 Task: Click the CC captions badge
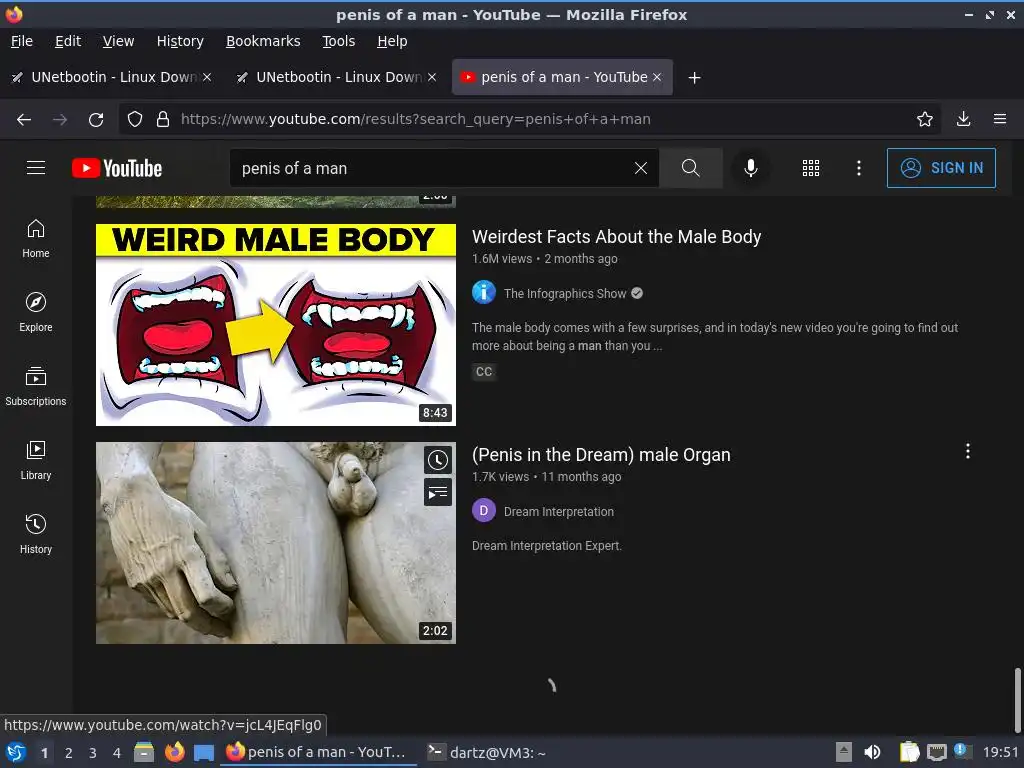484,372
